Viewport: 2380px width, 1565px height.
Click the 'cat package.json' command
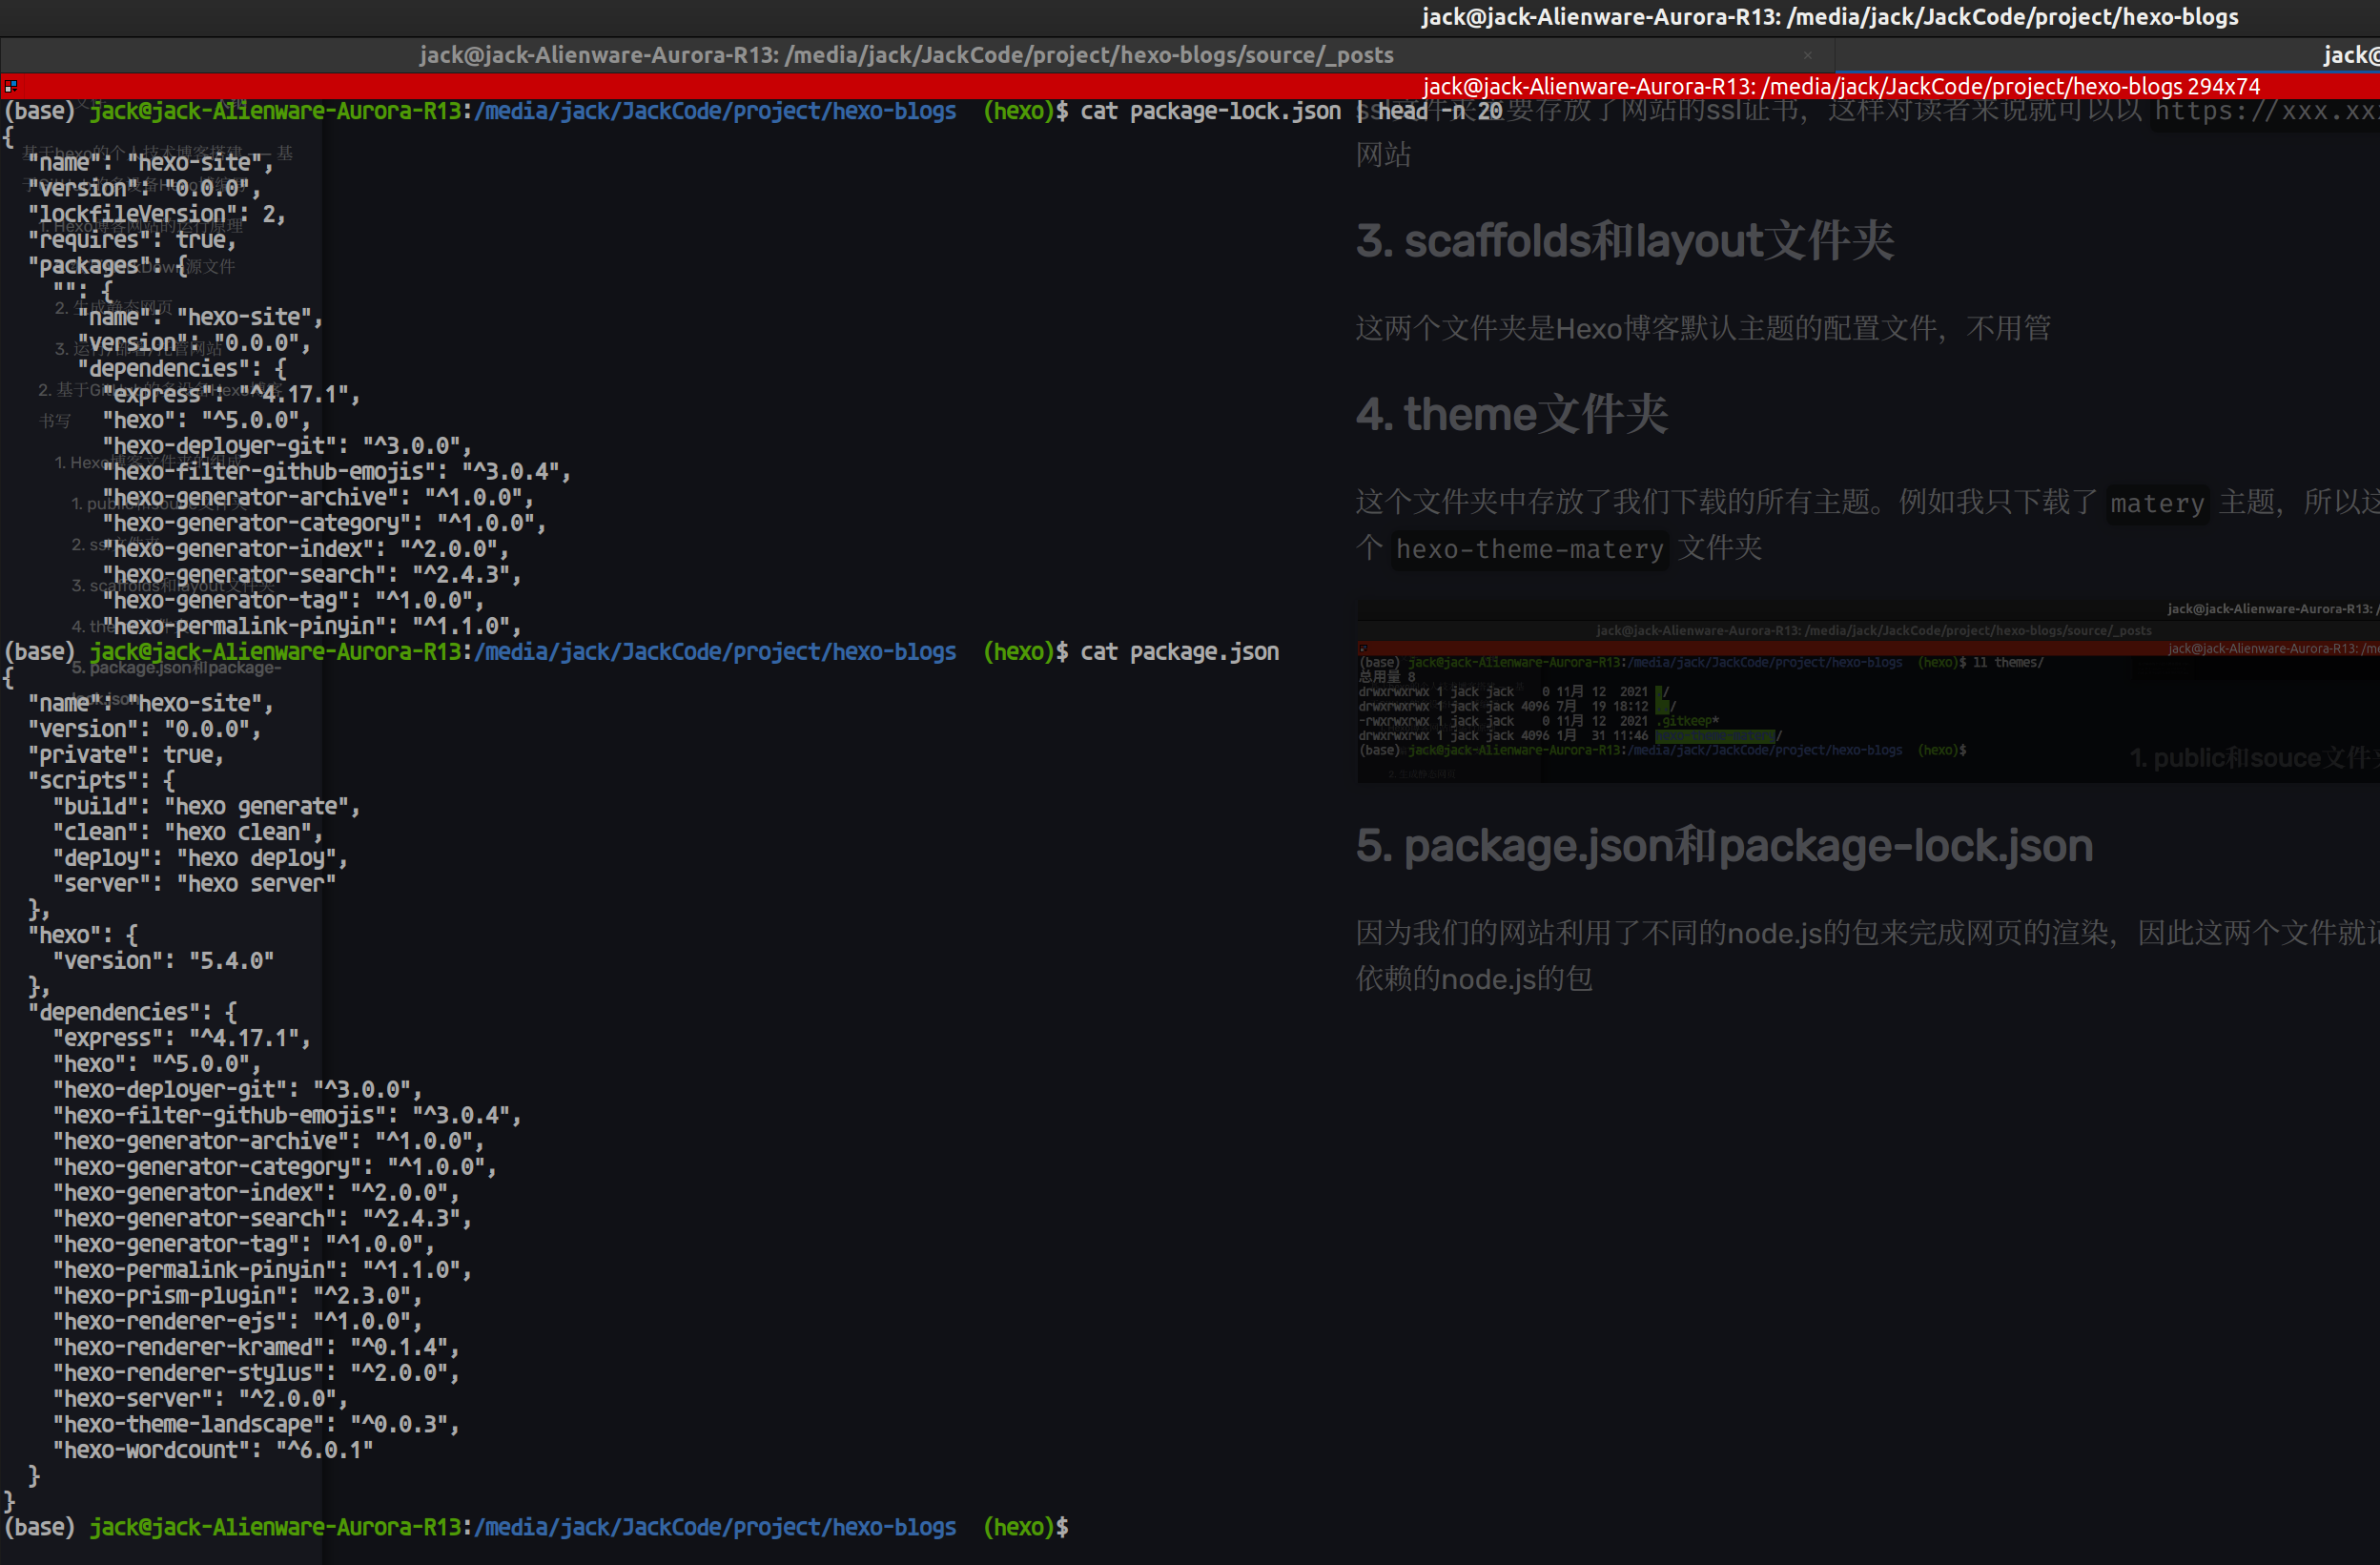1179,652
